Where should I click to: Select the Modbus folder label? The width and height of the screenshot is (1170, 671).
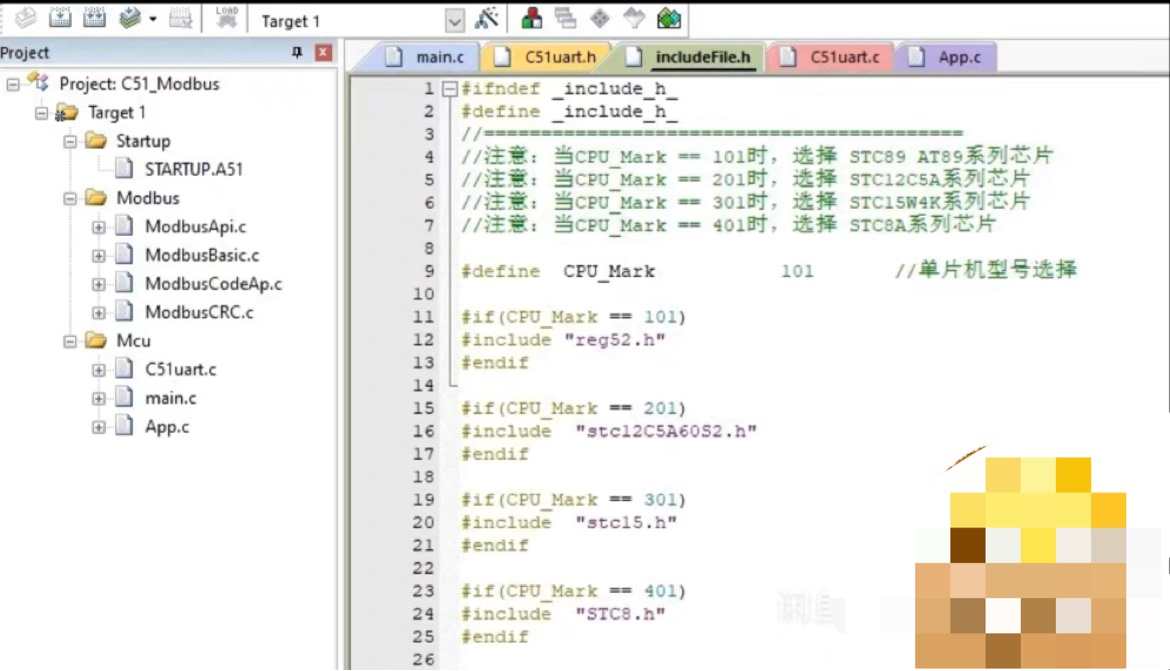pyautogui.click(x=148, y=198)
